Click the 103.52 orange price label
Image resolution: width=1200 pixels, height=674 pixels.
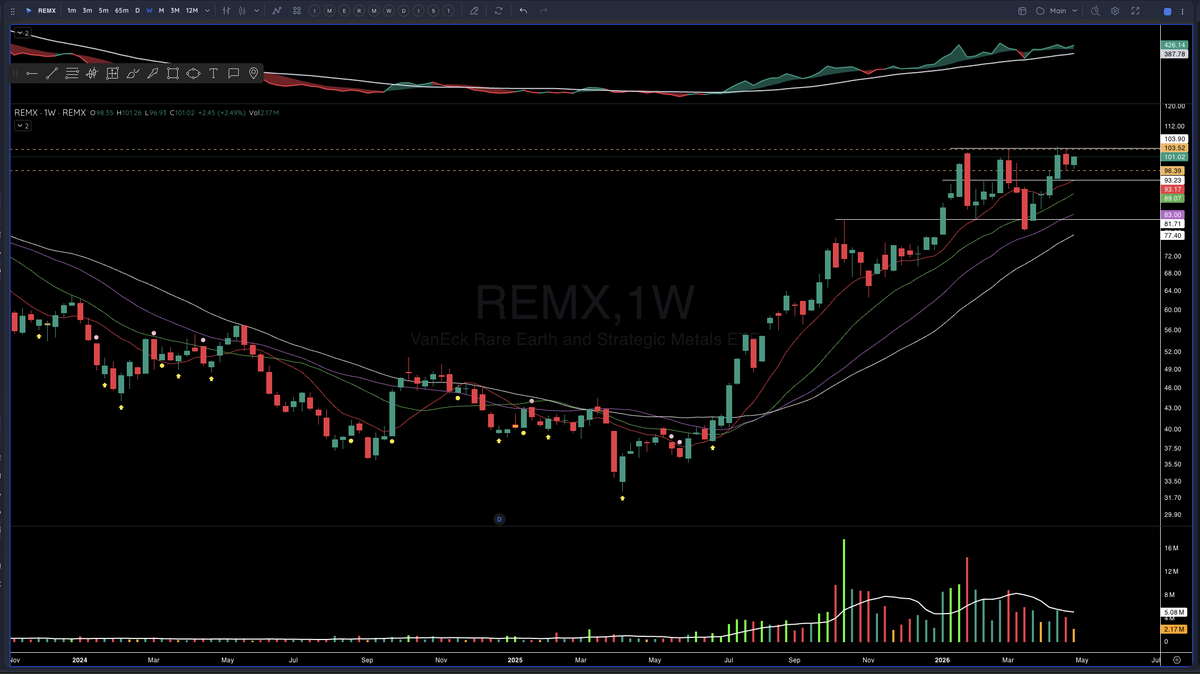tap(1174, 148)
